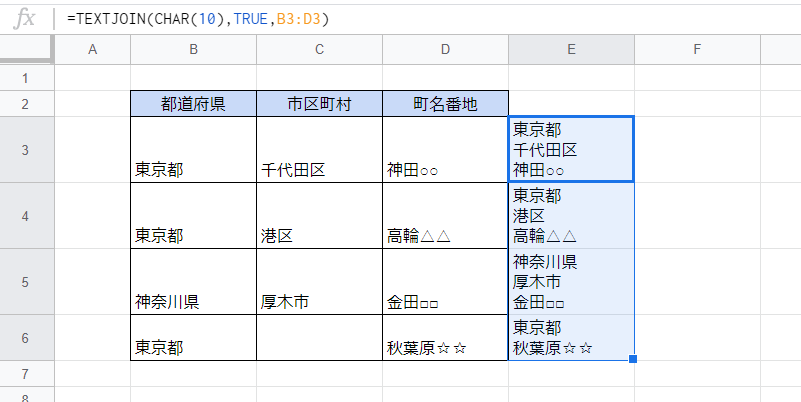Click the 町名番地 header cell
The image size is (801, 402).
(x=445, y=104)
